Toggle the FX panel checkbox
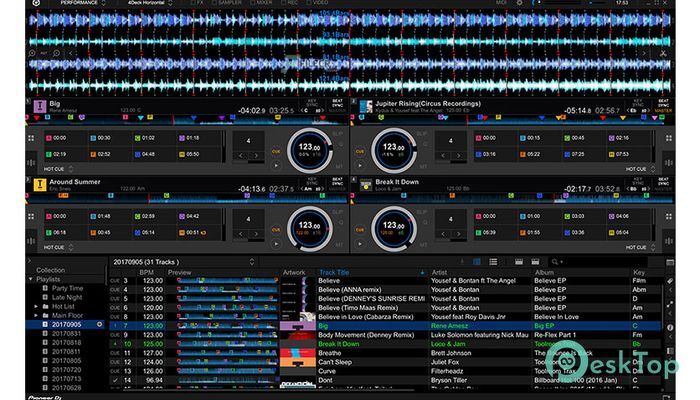 pyautogui.click(x=196, y=3)
